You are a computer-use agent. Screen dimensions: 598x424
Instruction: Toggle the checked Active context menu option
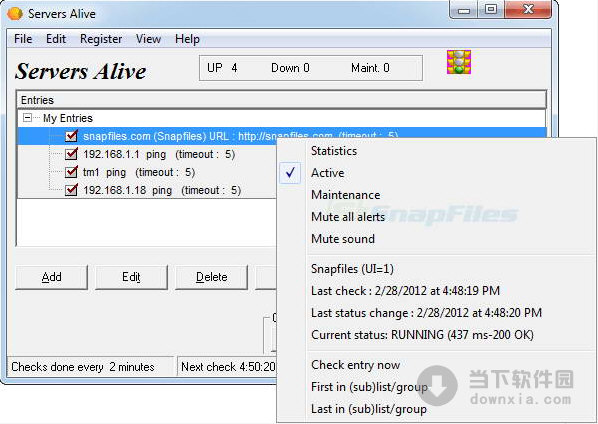[437, 173]
